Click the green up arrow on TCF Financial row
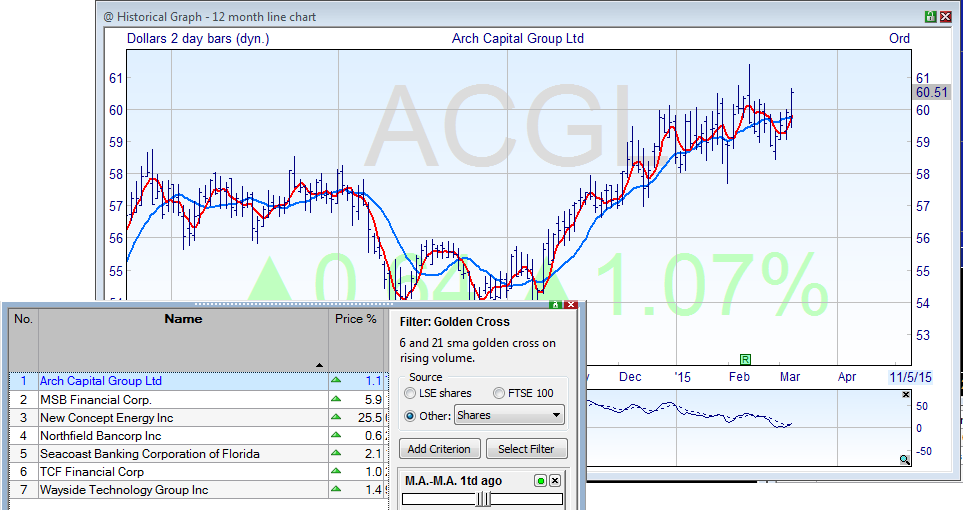Screen dimensions: 963x510 336,471
